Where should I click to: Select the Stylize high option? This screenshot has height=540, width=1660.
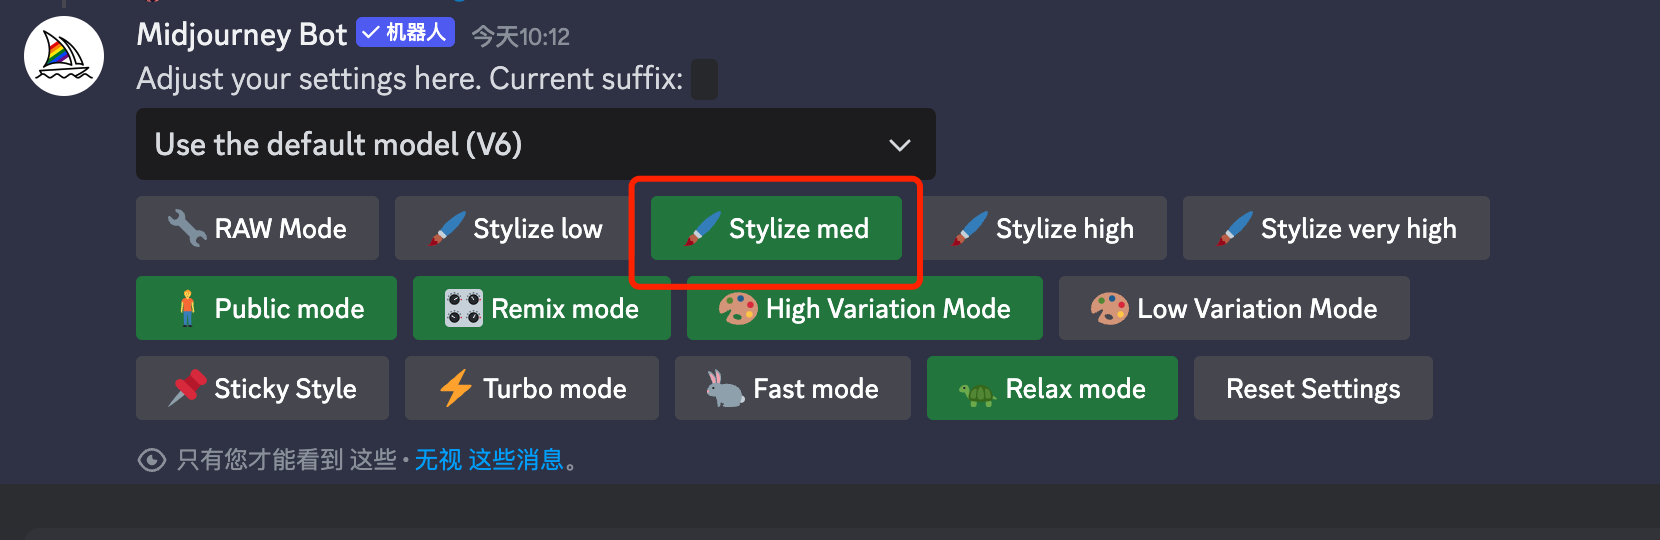tap(1044, 228)
